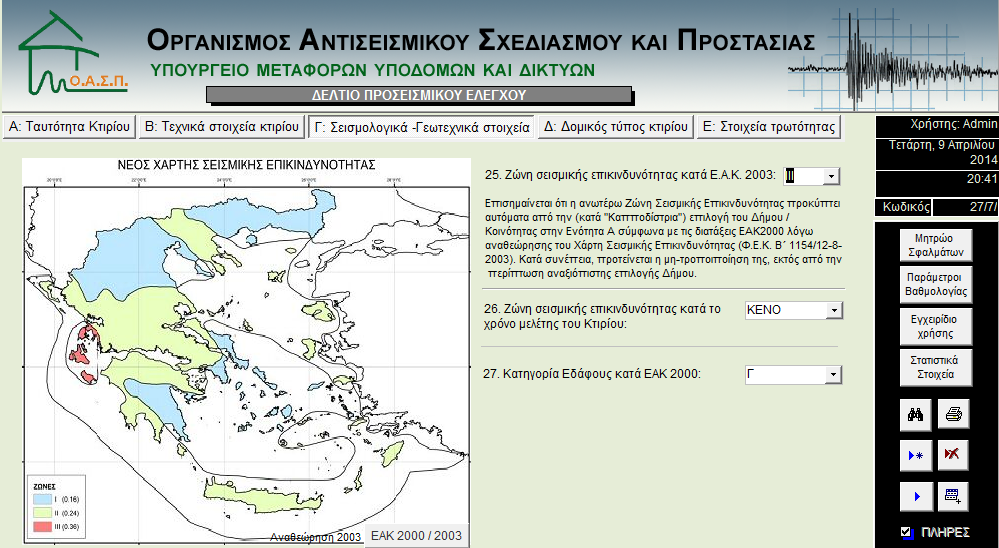
Task: Click the ΚΕΝΟ value text field
Action: (786, 310)
